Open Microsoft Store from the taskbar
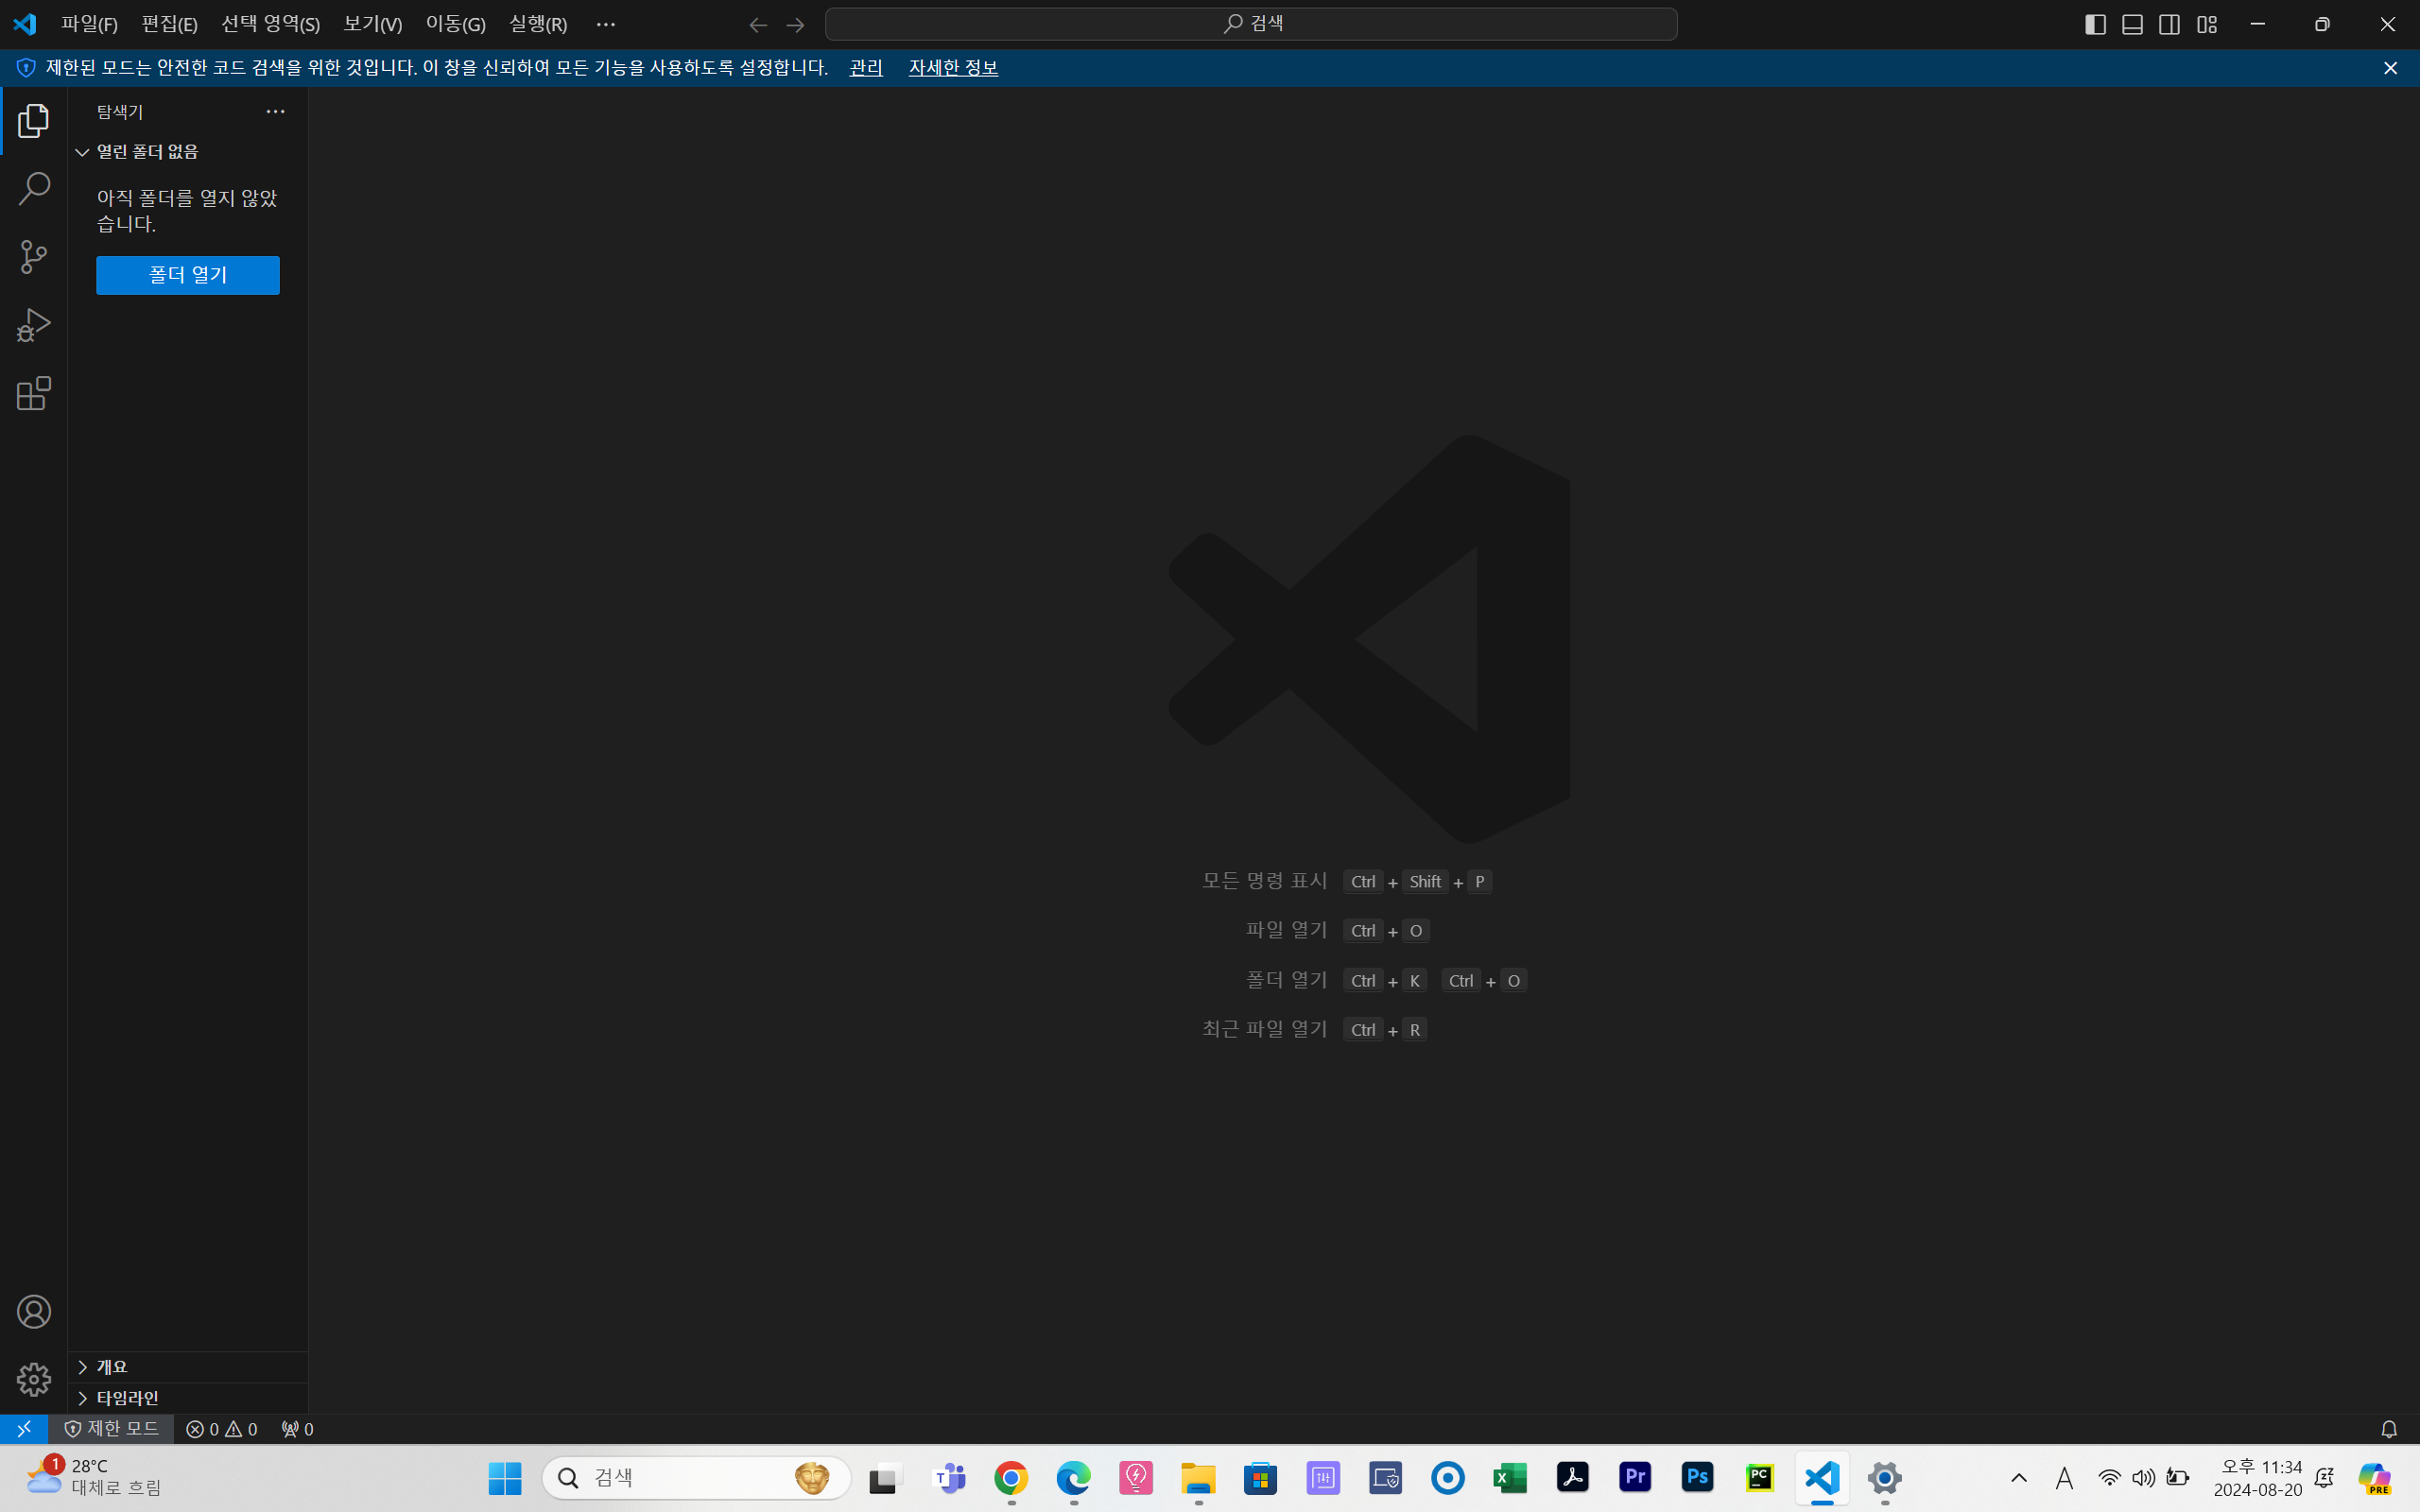This screenshot has height=1512, width=2420. click(1261, 1478)
